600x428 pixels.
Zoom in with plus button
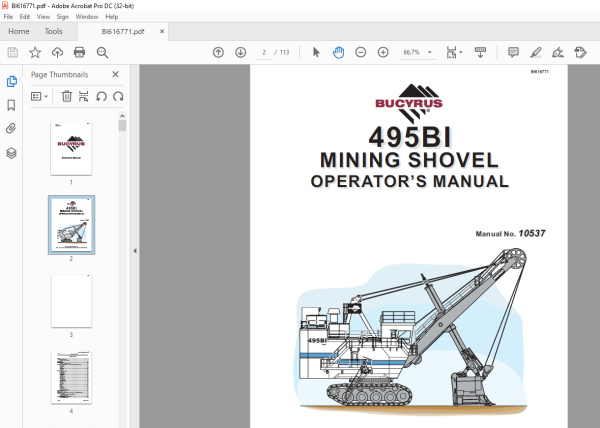coord(383,52)
